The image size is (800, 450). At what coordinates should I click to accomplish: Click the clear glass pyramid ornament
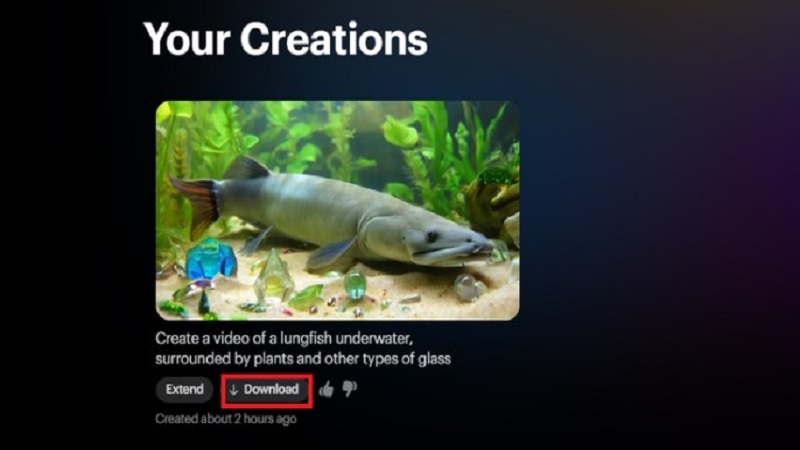pos(273,276)
